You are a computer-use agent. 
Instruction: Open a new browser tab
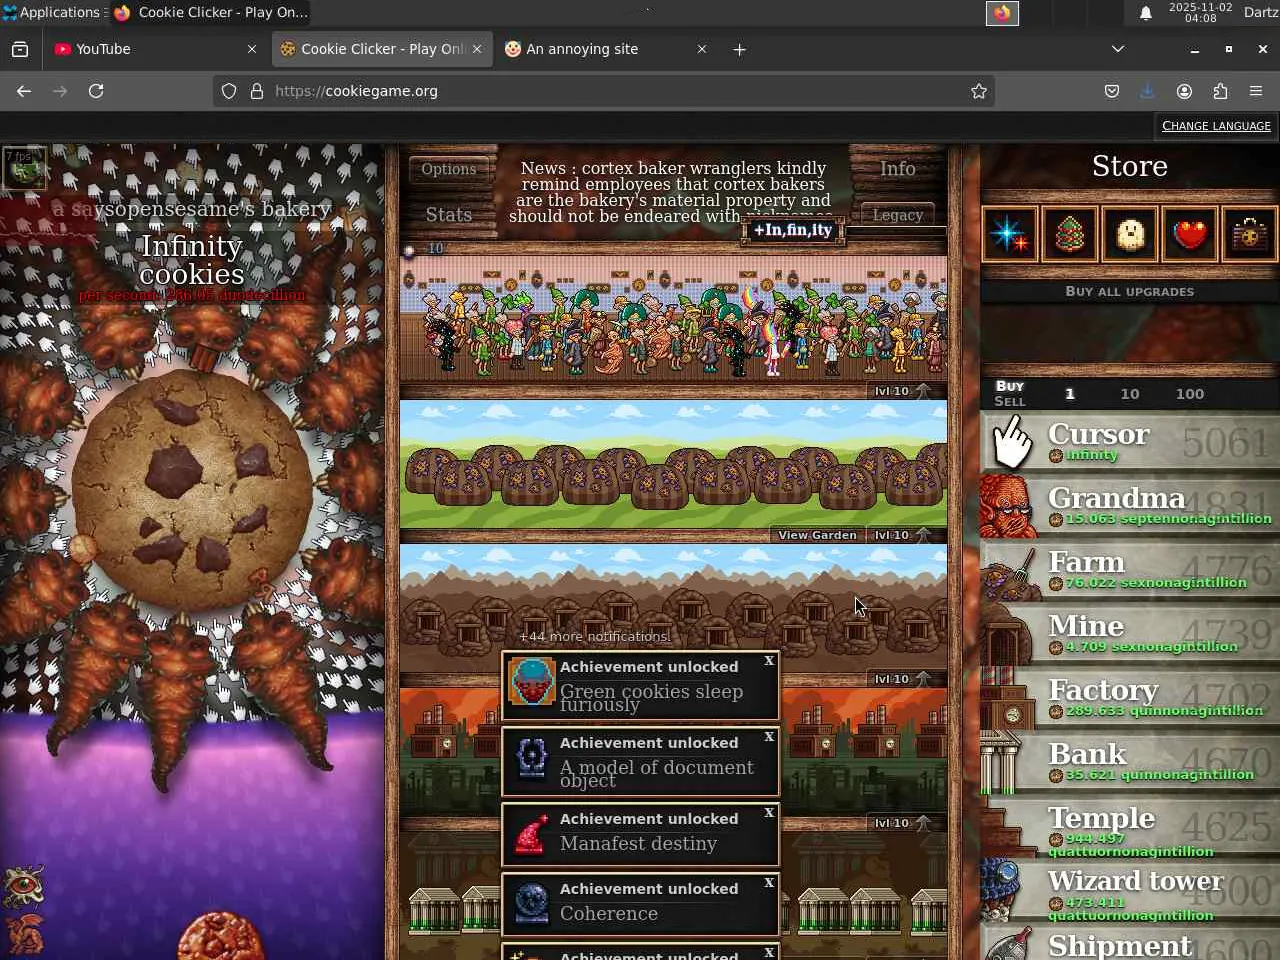point(739,49)
